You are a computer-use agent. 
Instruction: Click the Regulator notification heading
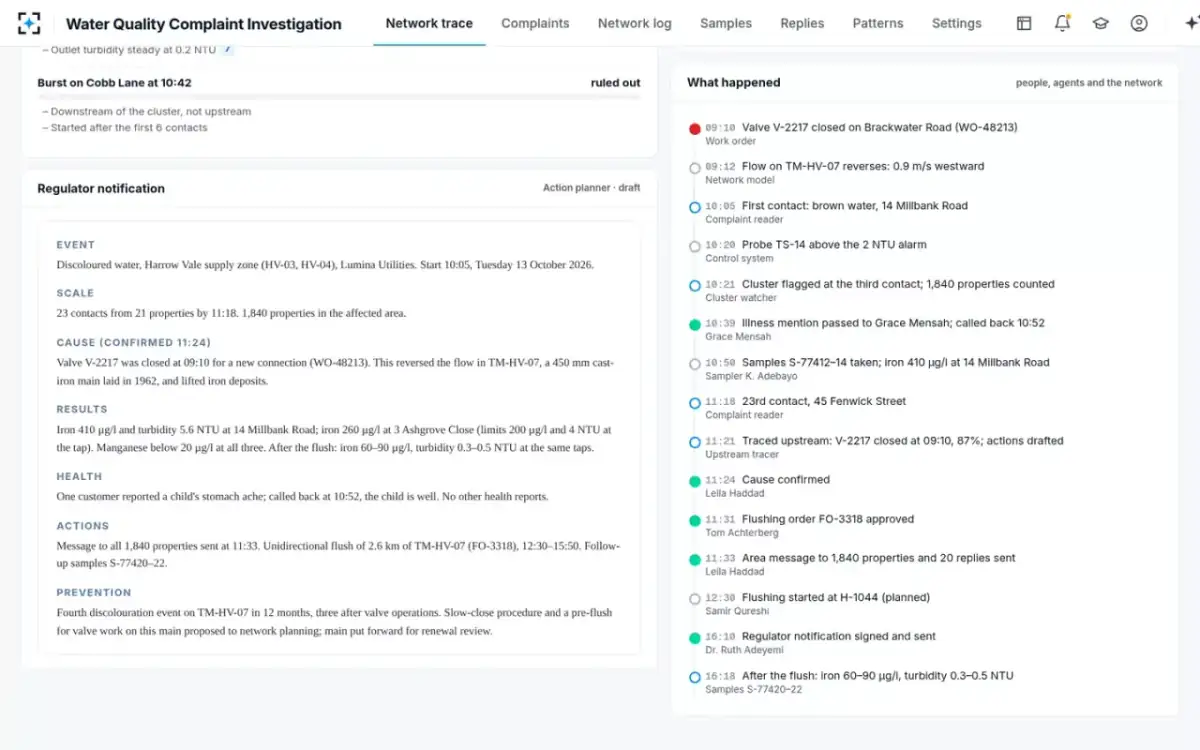pyautogui.click(x=101, y=188)
